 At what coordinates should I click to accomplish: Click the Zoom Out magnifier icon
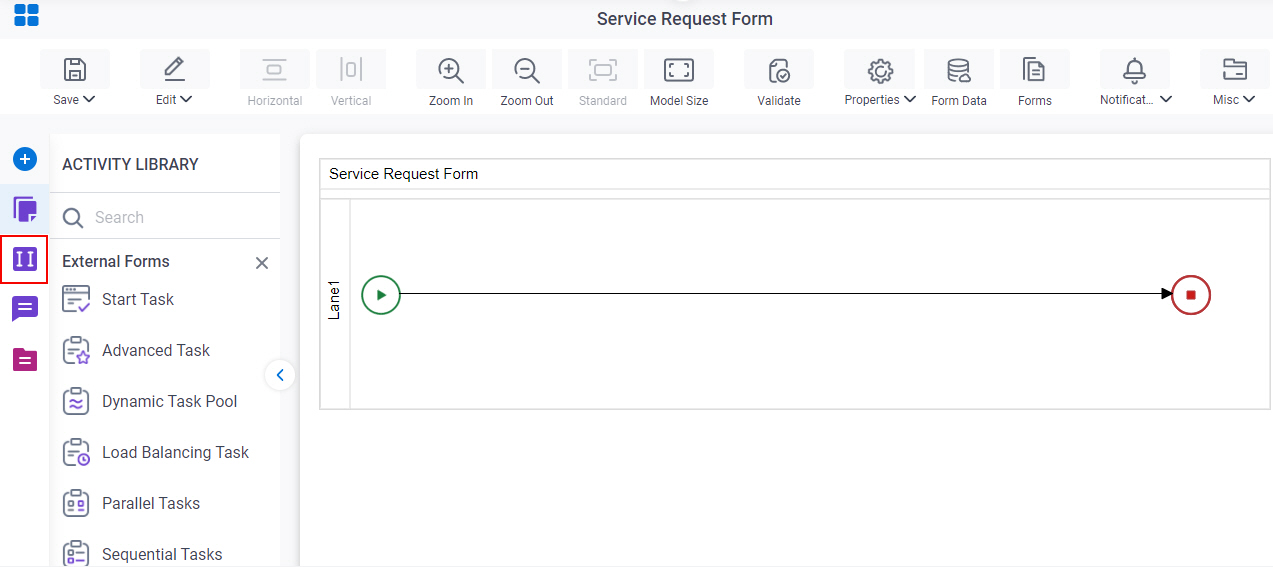pyautogui.click(x=527, y=69)
